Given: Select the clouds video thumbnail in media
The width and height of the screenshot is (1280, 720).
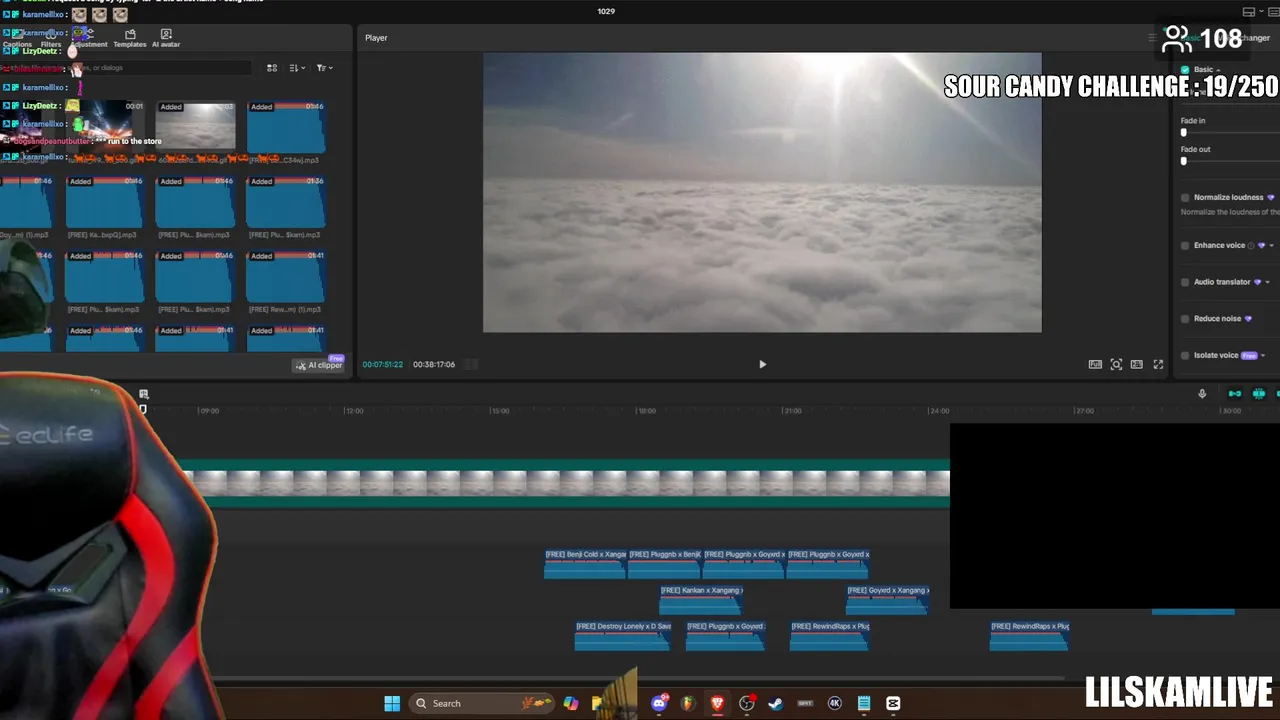Looking at the screenshot, I should [x=195, y=125].
